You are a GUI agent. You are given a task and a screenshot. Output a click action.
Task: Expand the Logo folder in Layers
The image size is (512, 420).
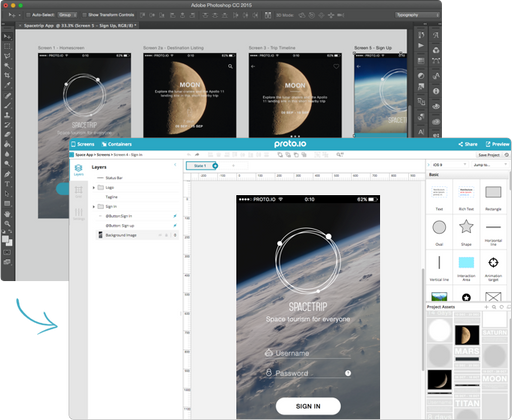click(94, 188)
